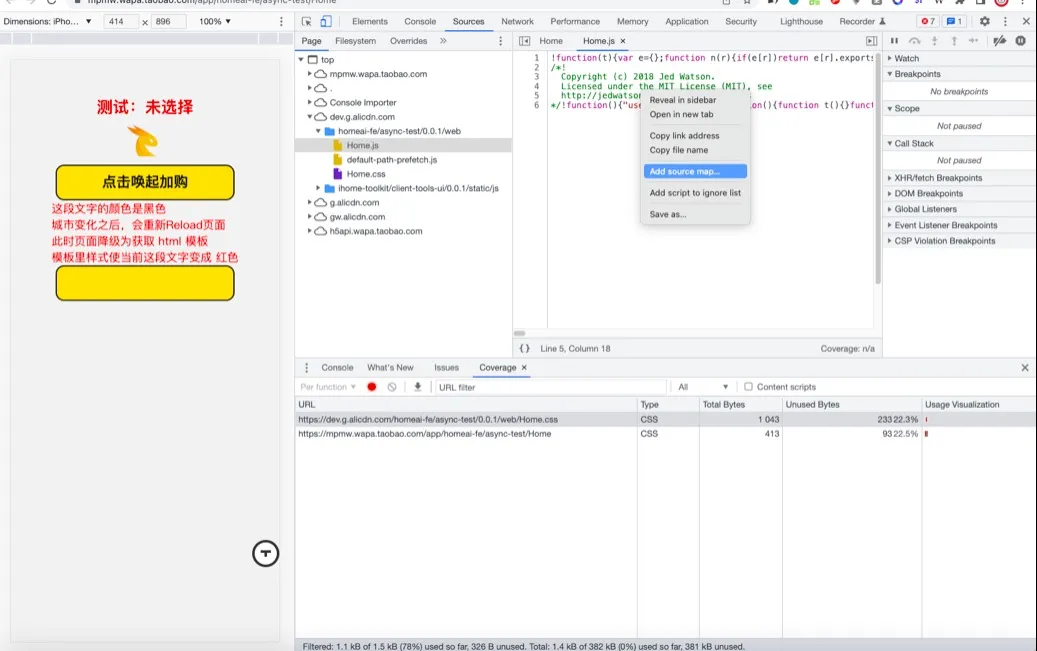Choose Add script to ignore list

pyautogui.click(x=695, y=193)
